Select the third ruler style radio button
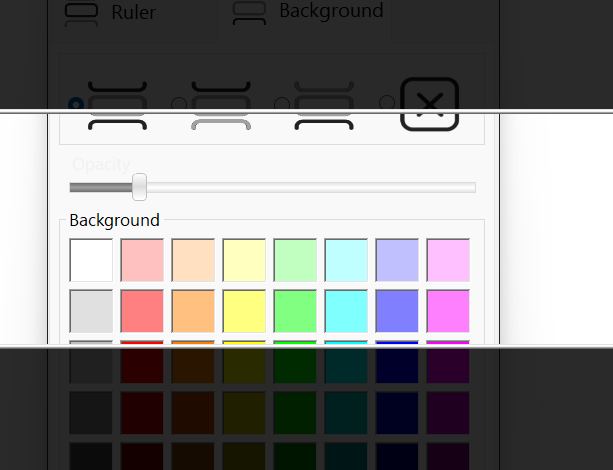The width and height of the screenshot is (613, 470). point(281,104)
